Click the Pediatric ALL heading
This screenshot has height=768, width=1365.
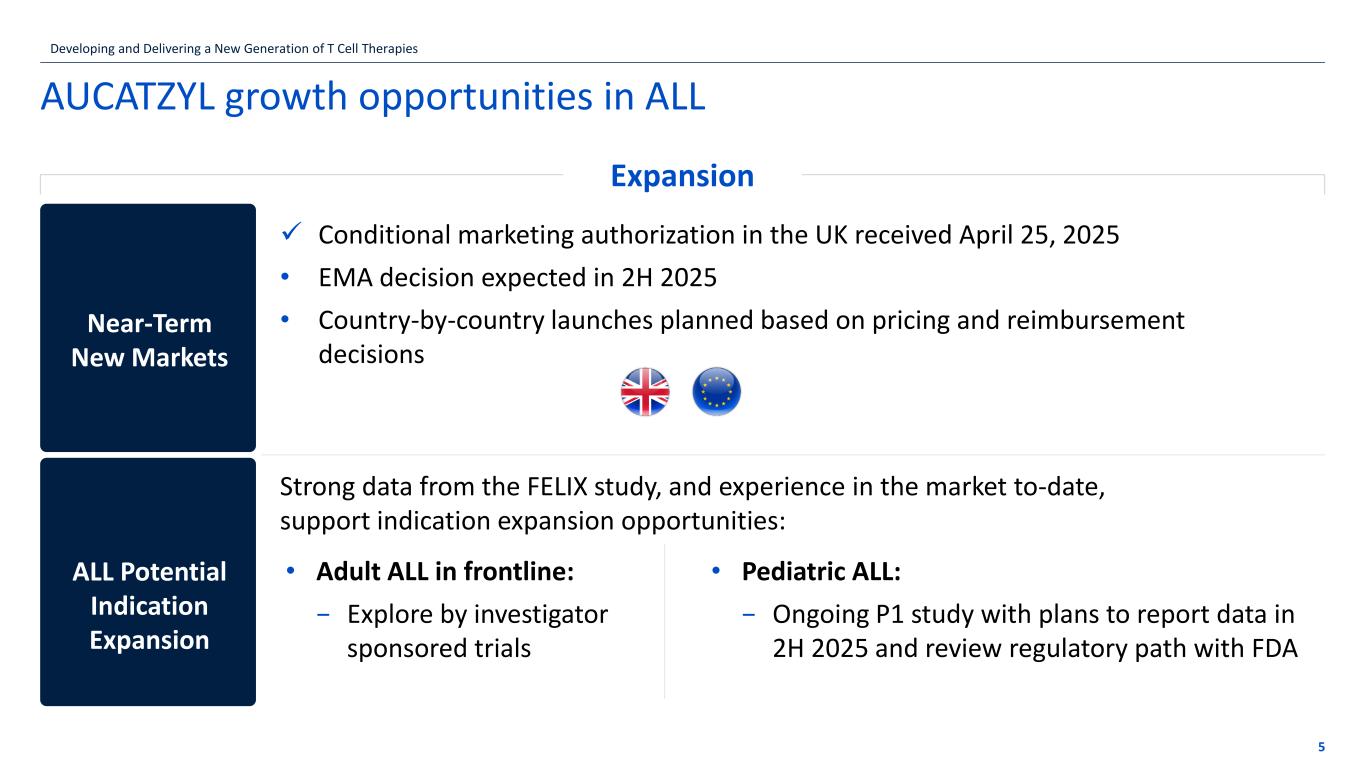(820, 571)
